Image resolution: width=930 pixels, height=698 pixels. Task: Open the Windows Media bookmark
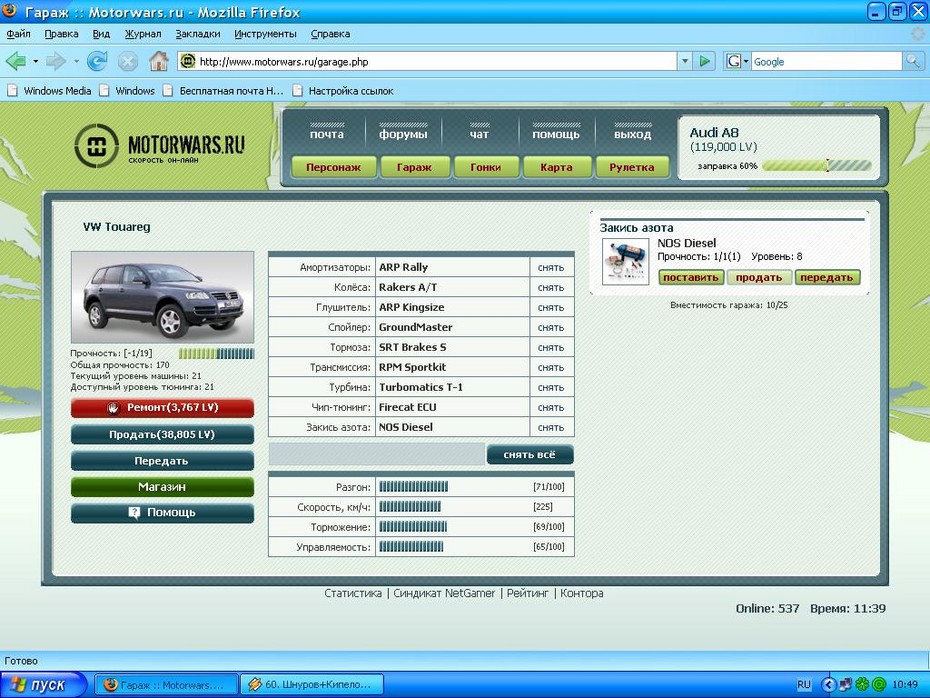[x=49, y=91]
